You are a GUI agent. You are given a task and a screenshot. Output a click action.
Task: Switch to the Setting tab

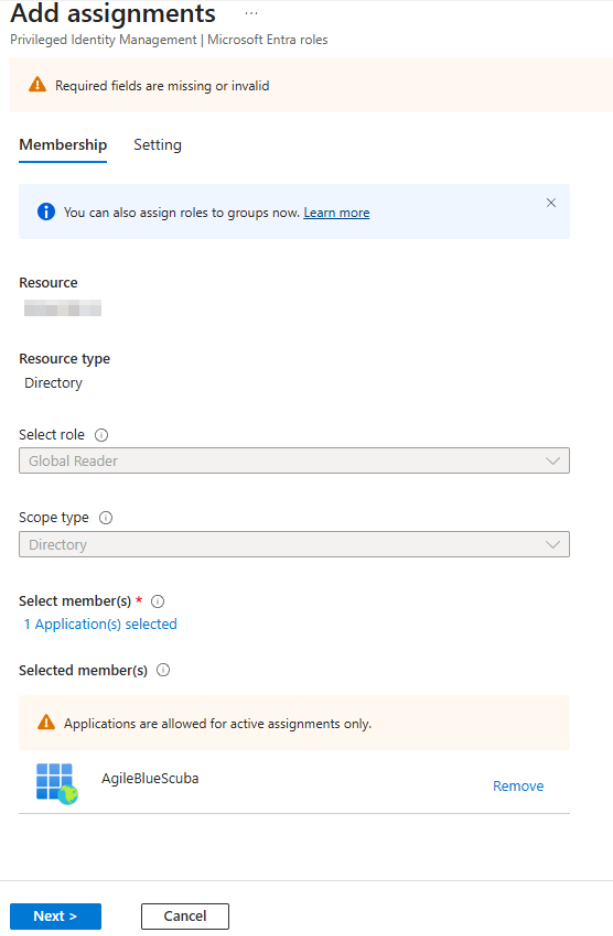click(158, 145)
